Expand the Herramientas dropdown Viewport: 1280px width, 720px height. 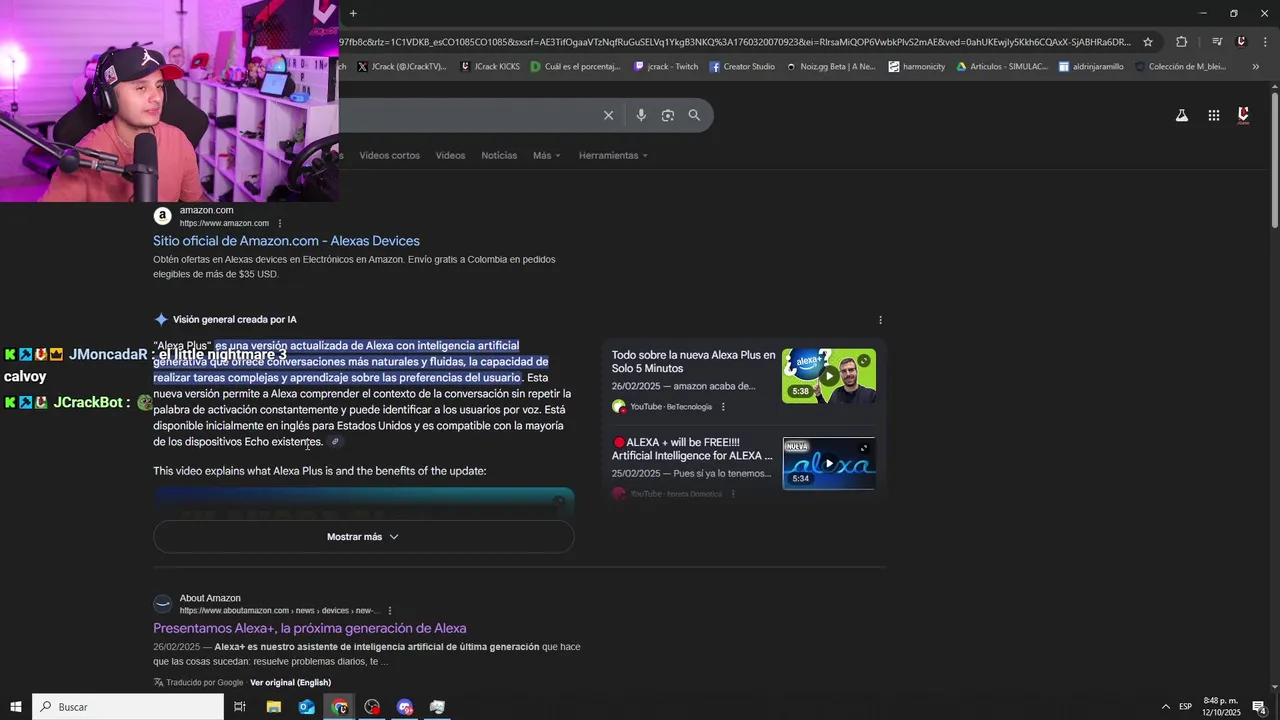tap(613, 156)
